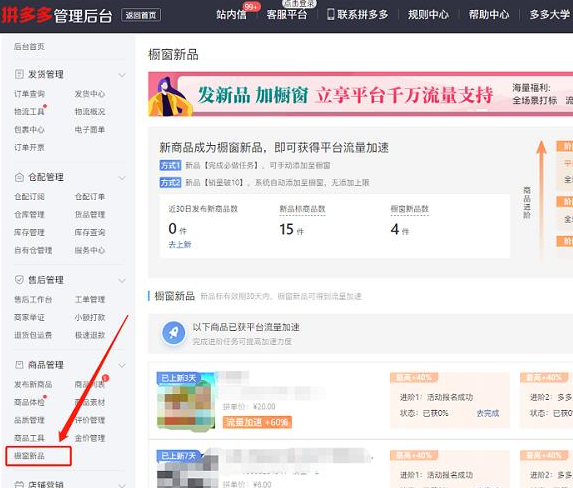Viewport: 573px width, 488px height.
Task: Open 物流概况 in the sidebar
Action: tap(90, 112)
